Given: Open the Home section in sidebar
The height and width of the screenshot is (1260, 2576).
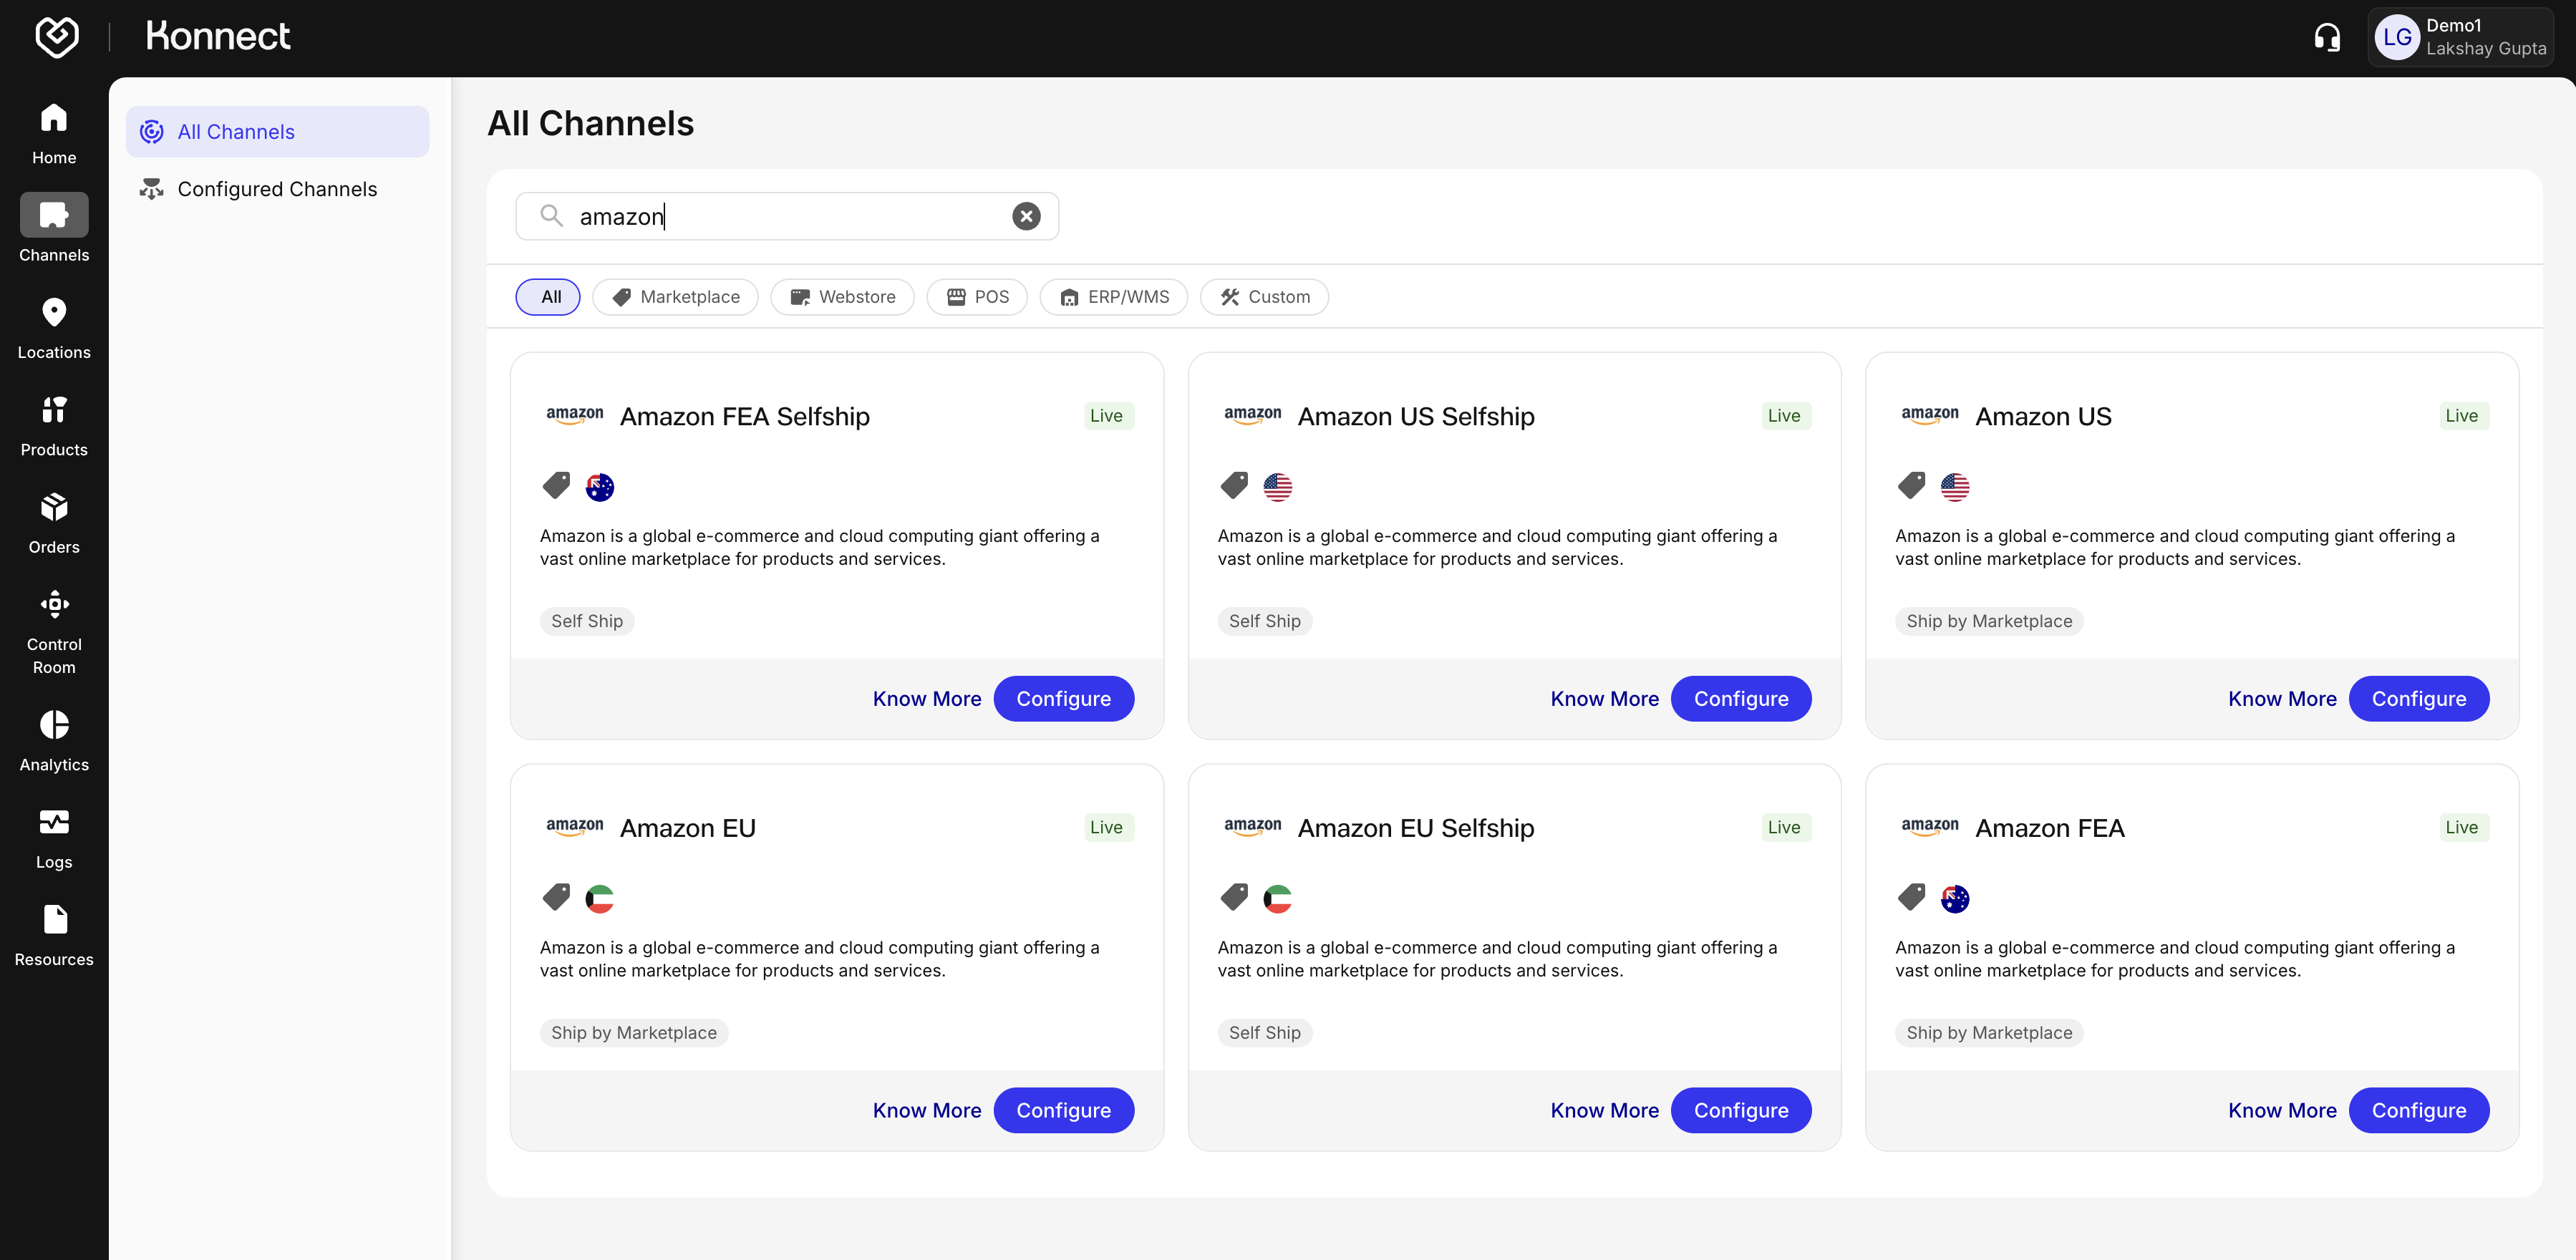Looking at the screenshot, I should (x=54, y=133).
